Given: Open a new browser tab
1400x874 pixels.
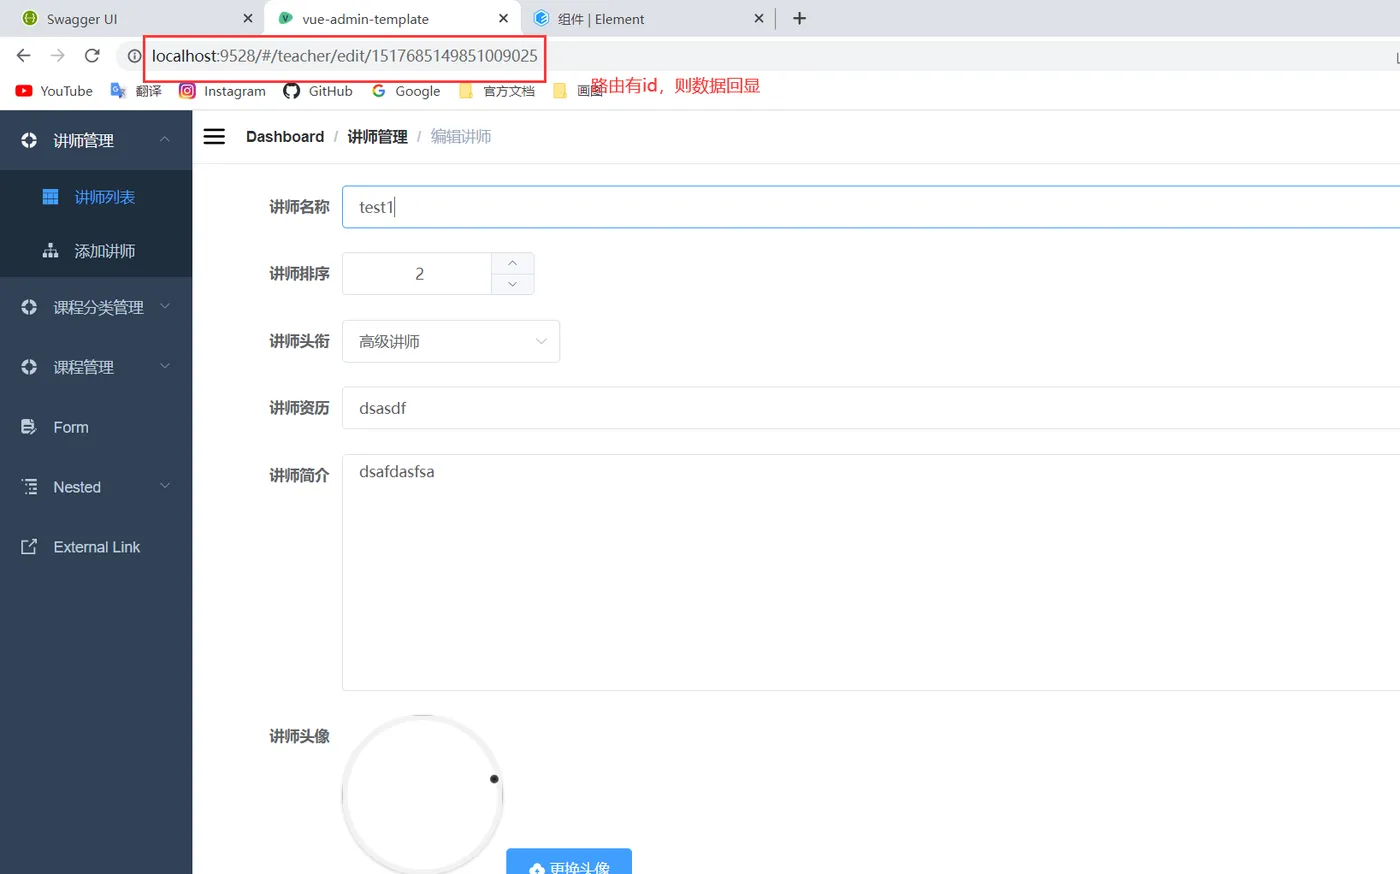Looking at the screenshot, I should click(x=799, y=18).
